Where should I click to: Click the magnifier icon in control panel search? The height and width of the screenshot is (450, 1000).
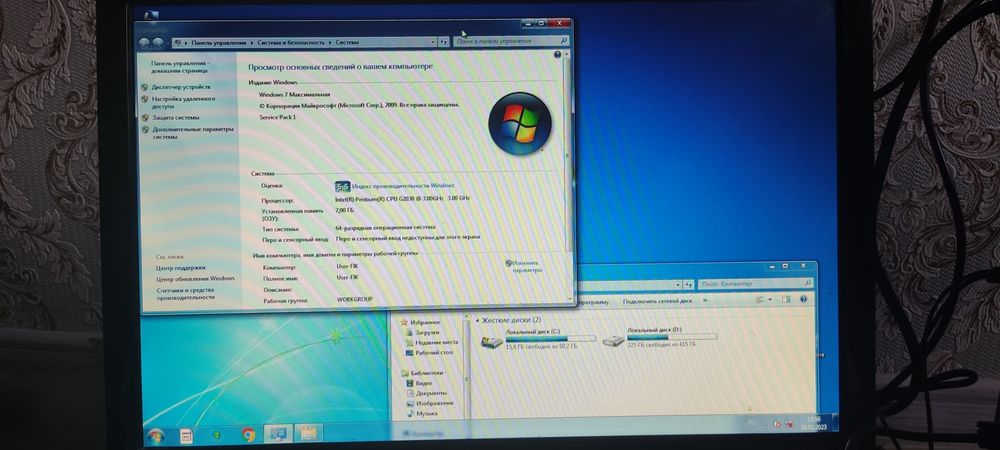[x=563, y=41]
